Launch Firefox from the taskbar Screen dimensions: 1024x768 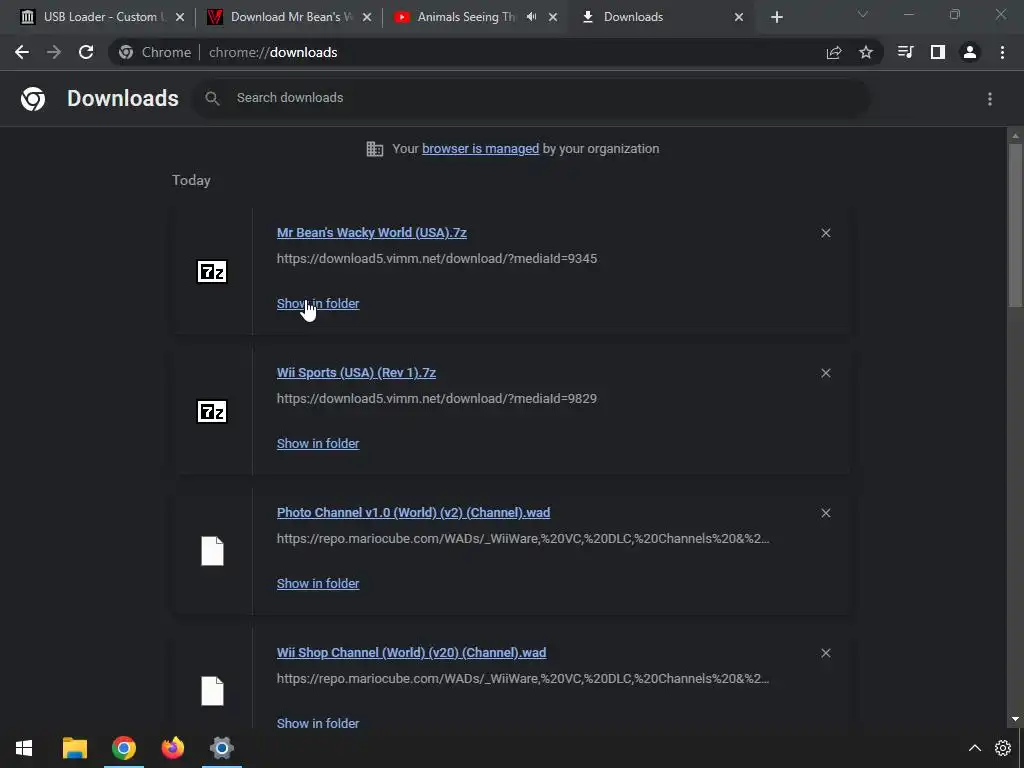tap(172, 748)
